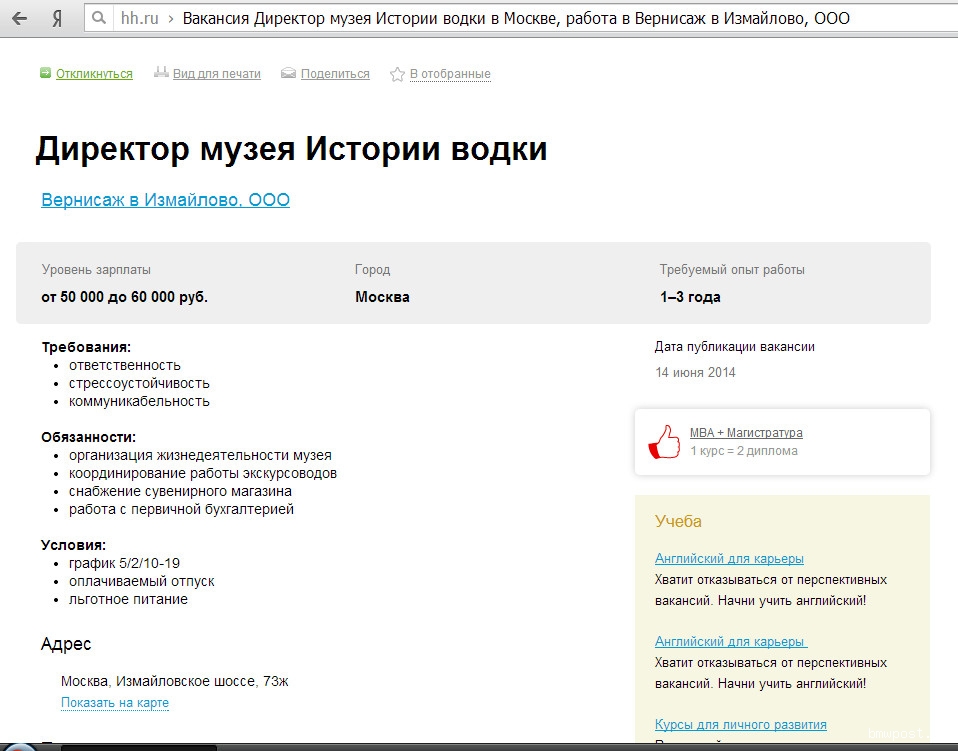Click the browser back arrow
Image resolution: width=958 pixels, height=751 pixels.
(x=18, y=19)
